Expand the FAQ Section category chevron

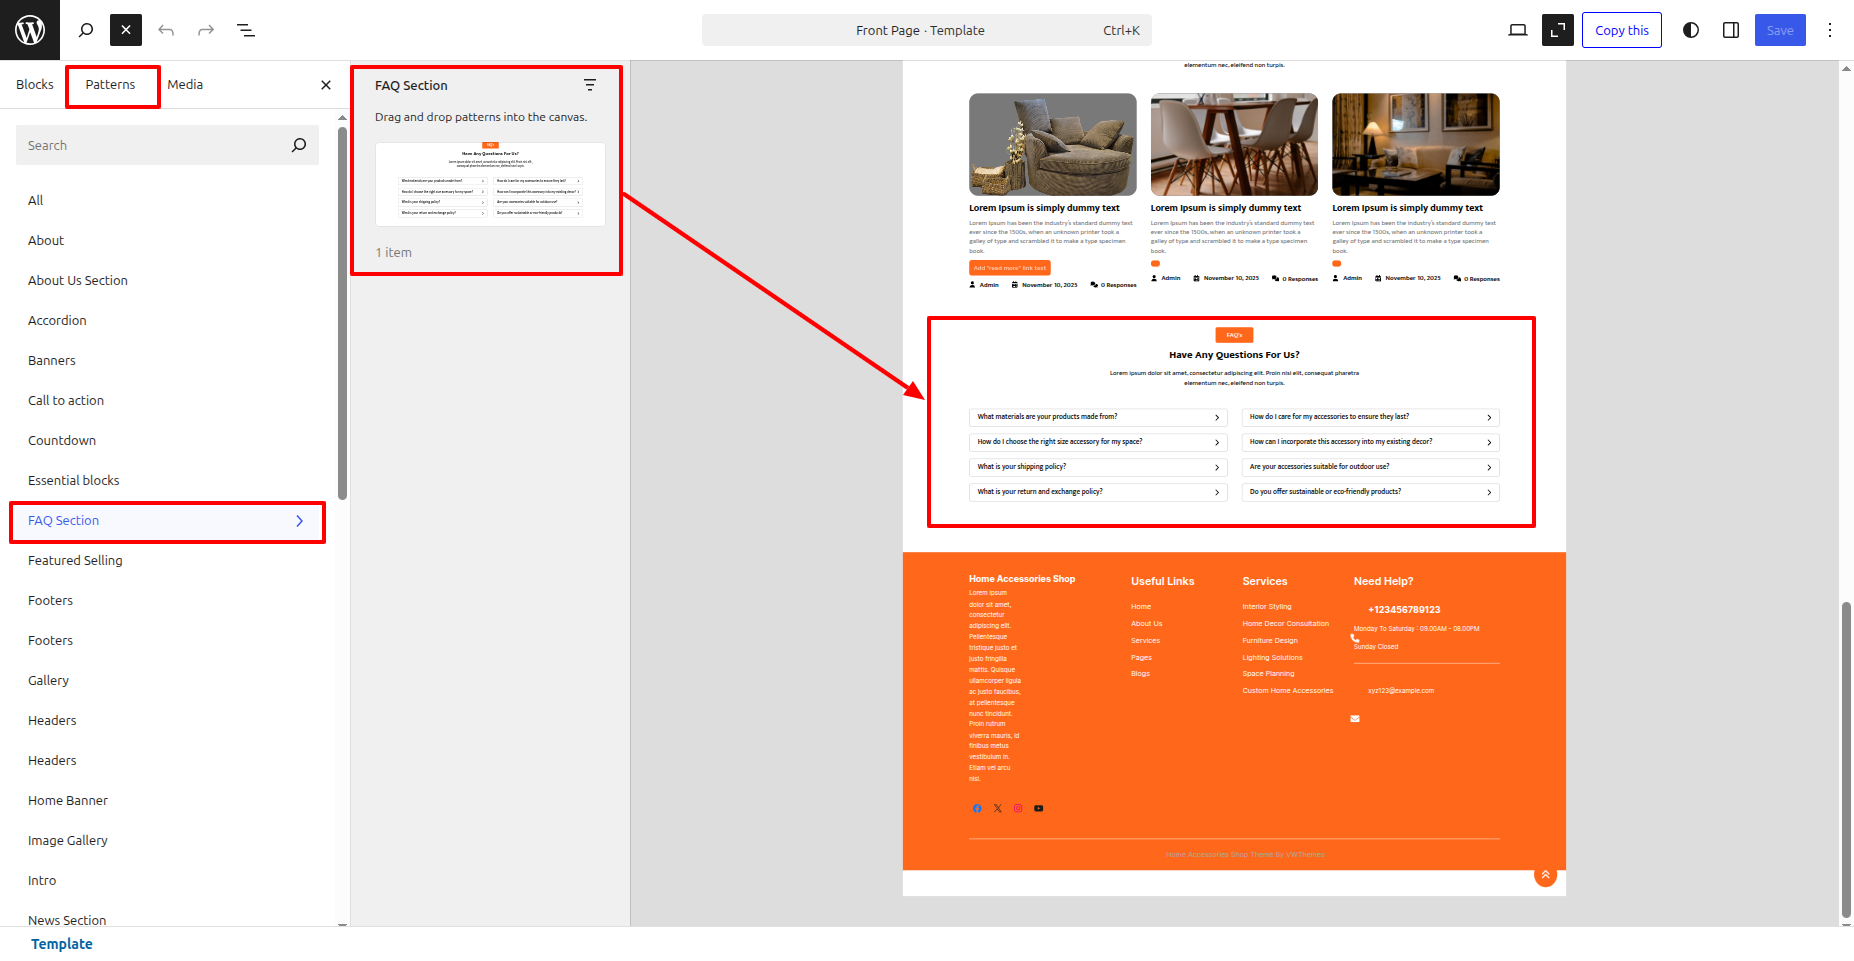299,521
